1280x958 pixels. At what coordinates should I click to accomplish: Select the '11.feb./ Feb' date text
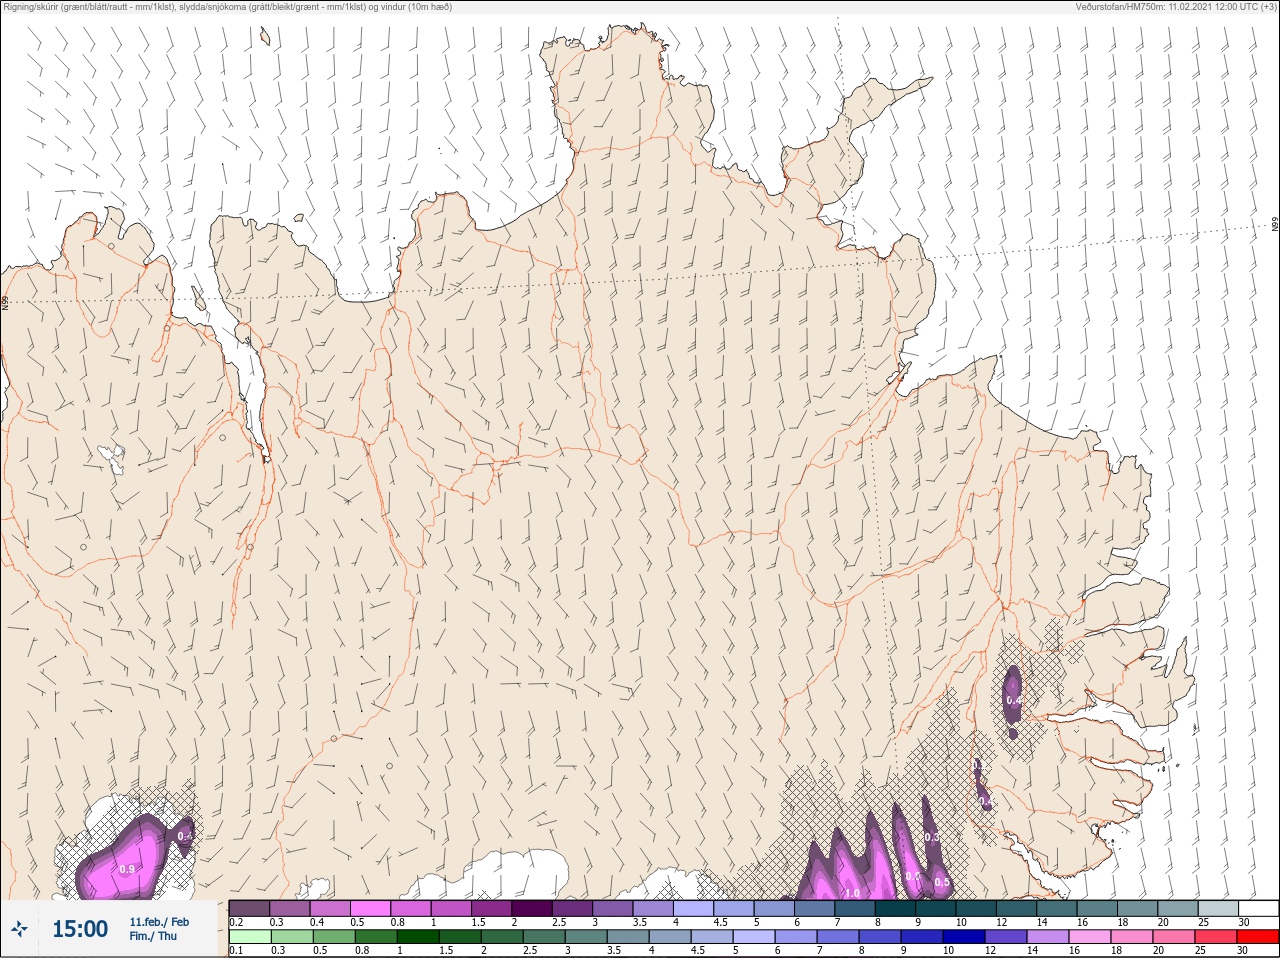pos(159,922)
